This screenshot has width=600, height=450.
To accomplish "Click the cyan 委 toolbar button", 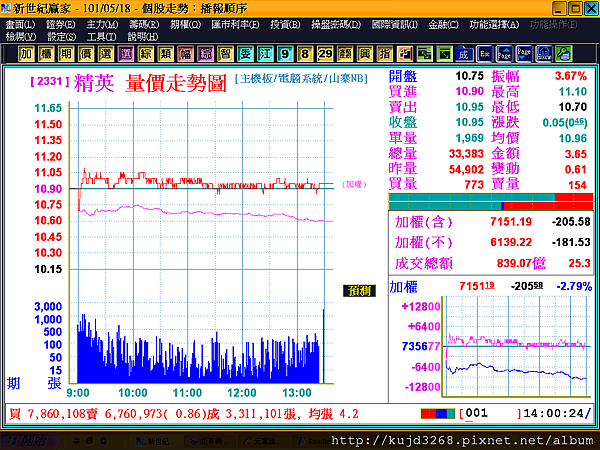I will click(245, 54).
